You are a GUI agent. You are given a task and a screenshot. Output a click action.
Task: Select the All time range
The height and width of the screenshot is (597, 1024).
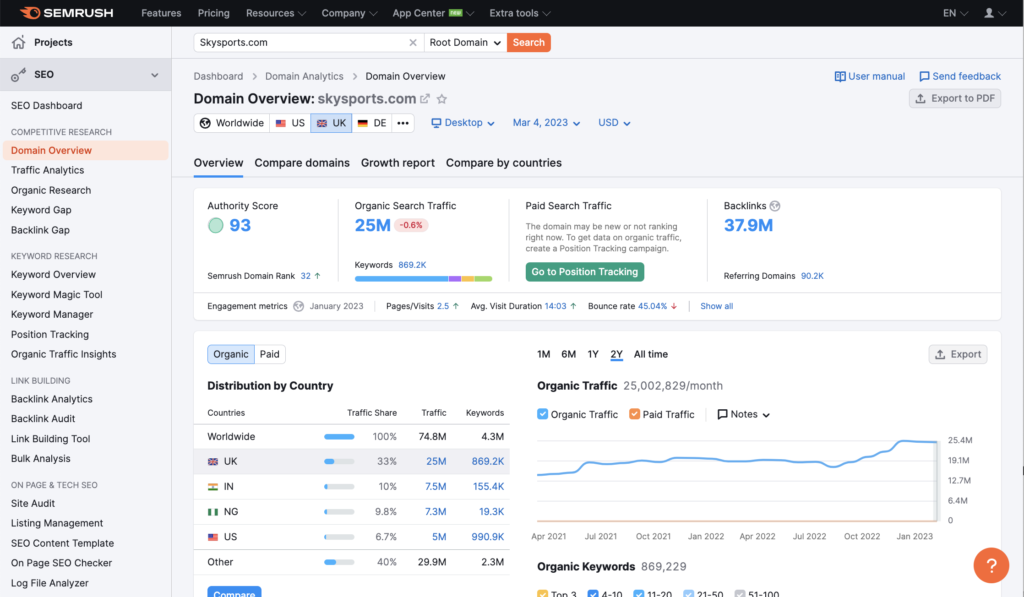650,354
